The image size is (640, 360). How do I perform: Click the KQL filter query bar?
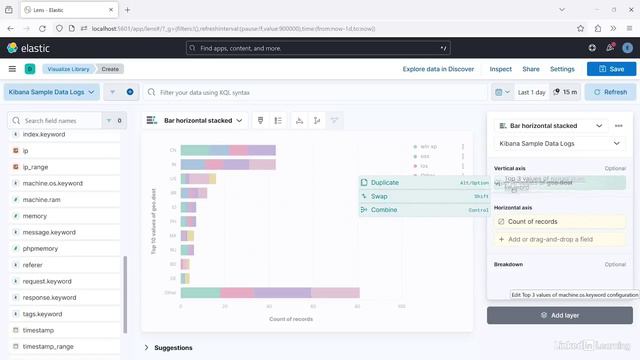coord(316,93)
